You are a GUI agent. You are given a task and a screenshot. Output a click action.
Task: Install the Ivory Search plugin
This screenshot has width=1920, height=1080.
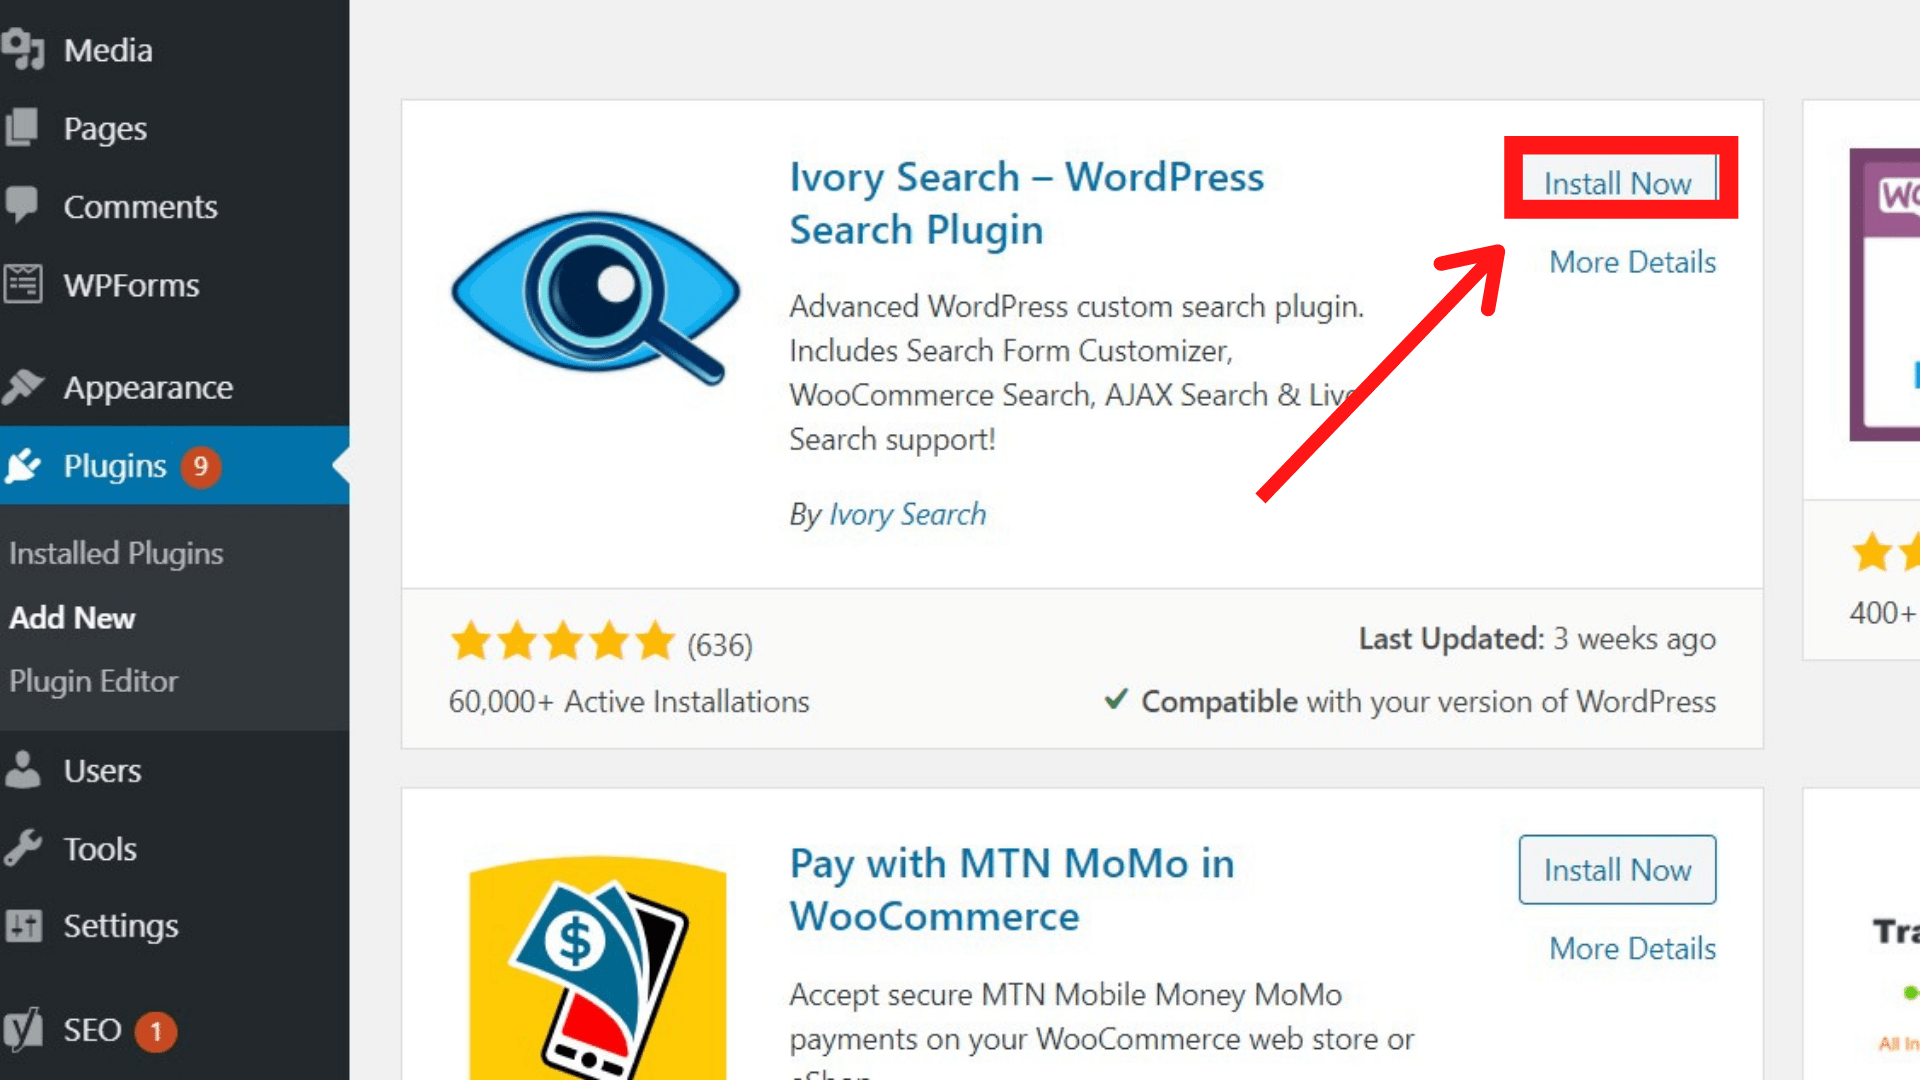[1617, 182]
